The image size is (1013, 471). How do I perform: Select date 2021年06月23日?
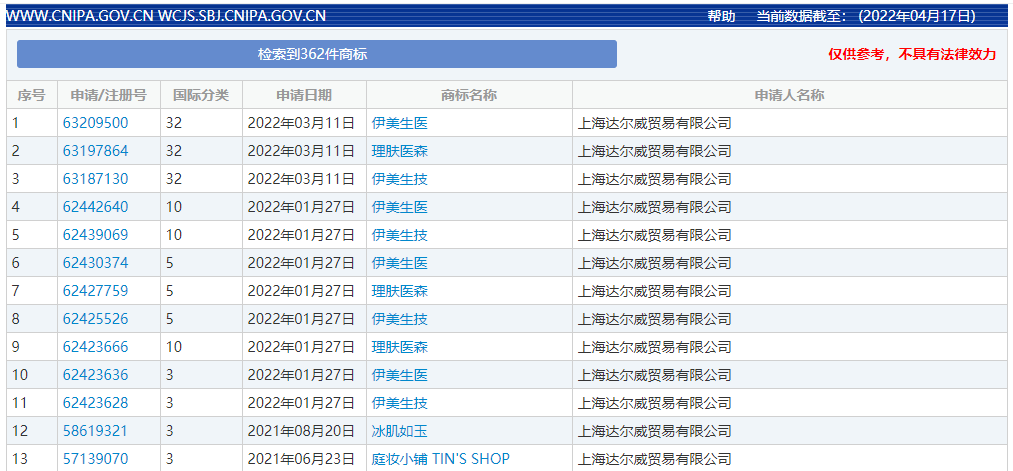coord(301,459)
